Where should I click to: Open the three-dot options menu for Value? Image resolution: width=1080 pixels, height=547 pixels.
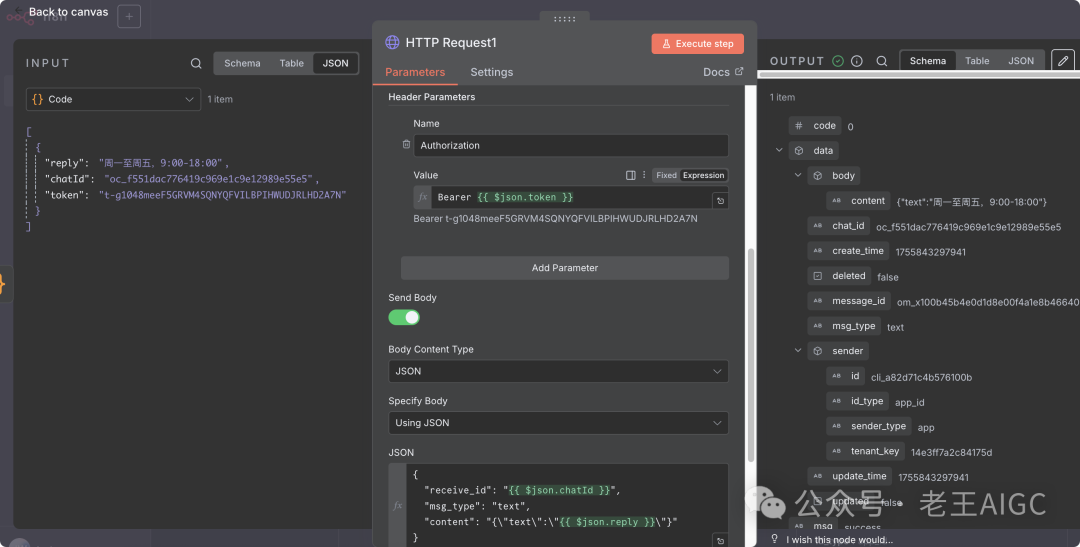(644, 175)
